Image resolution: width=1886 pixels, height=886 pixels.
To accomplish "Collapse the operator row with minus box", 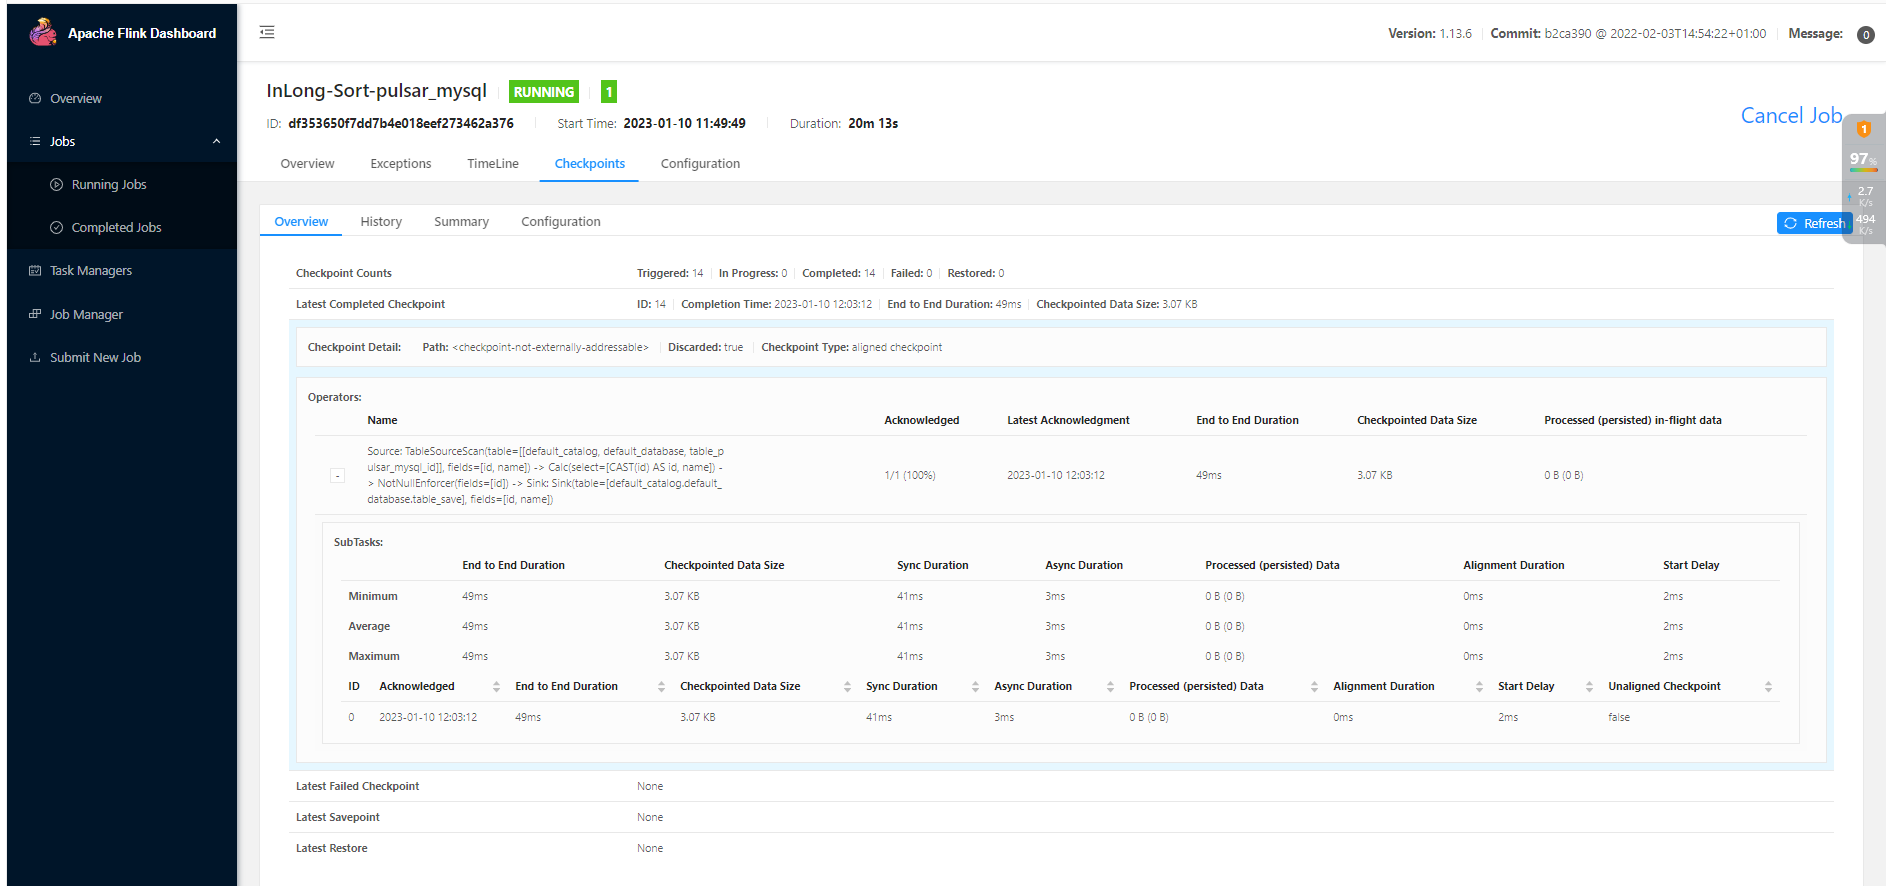I will point(337,476).
